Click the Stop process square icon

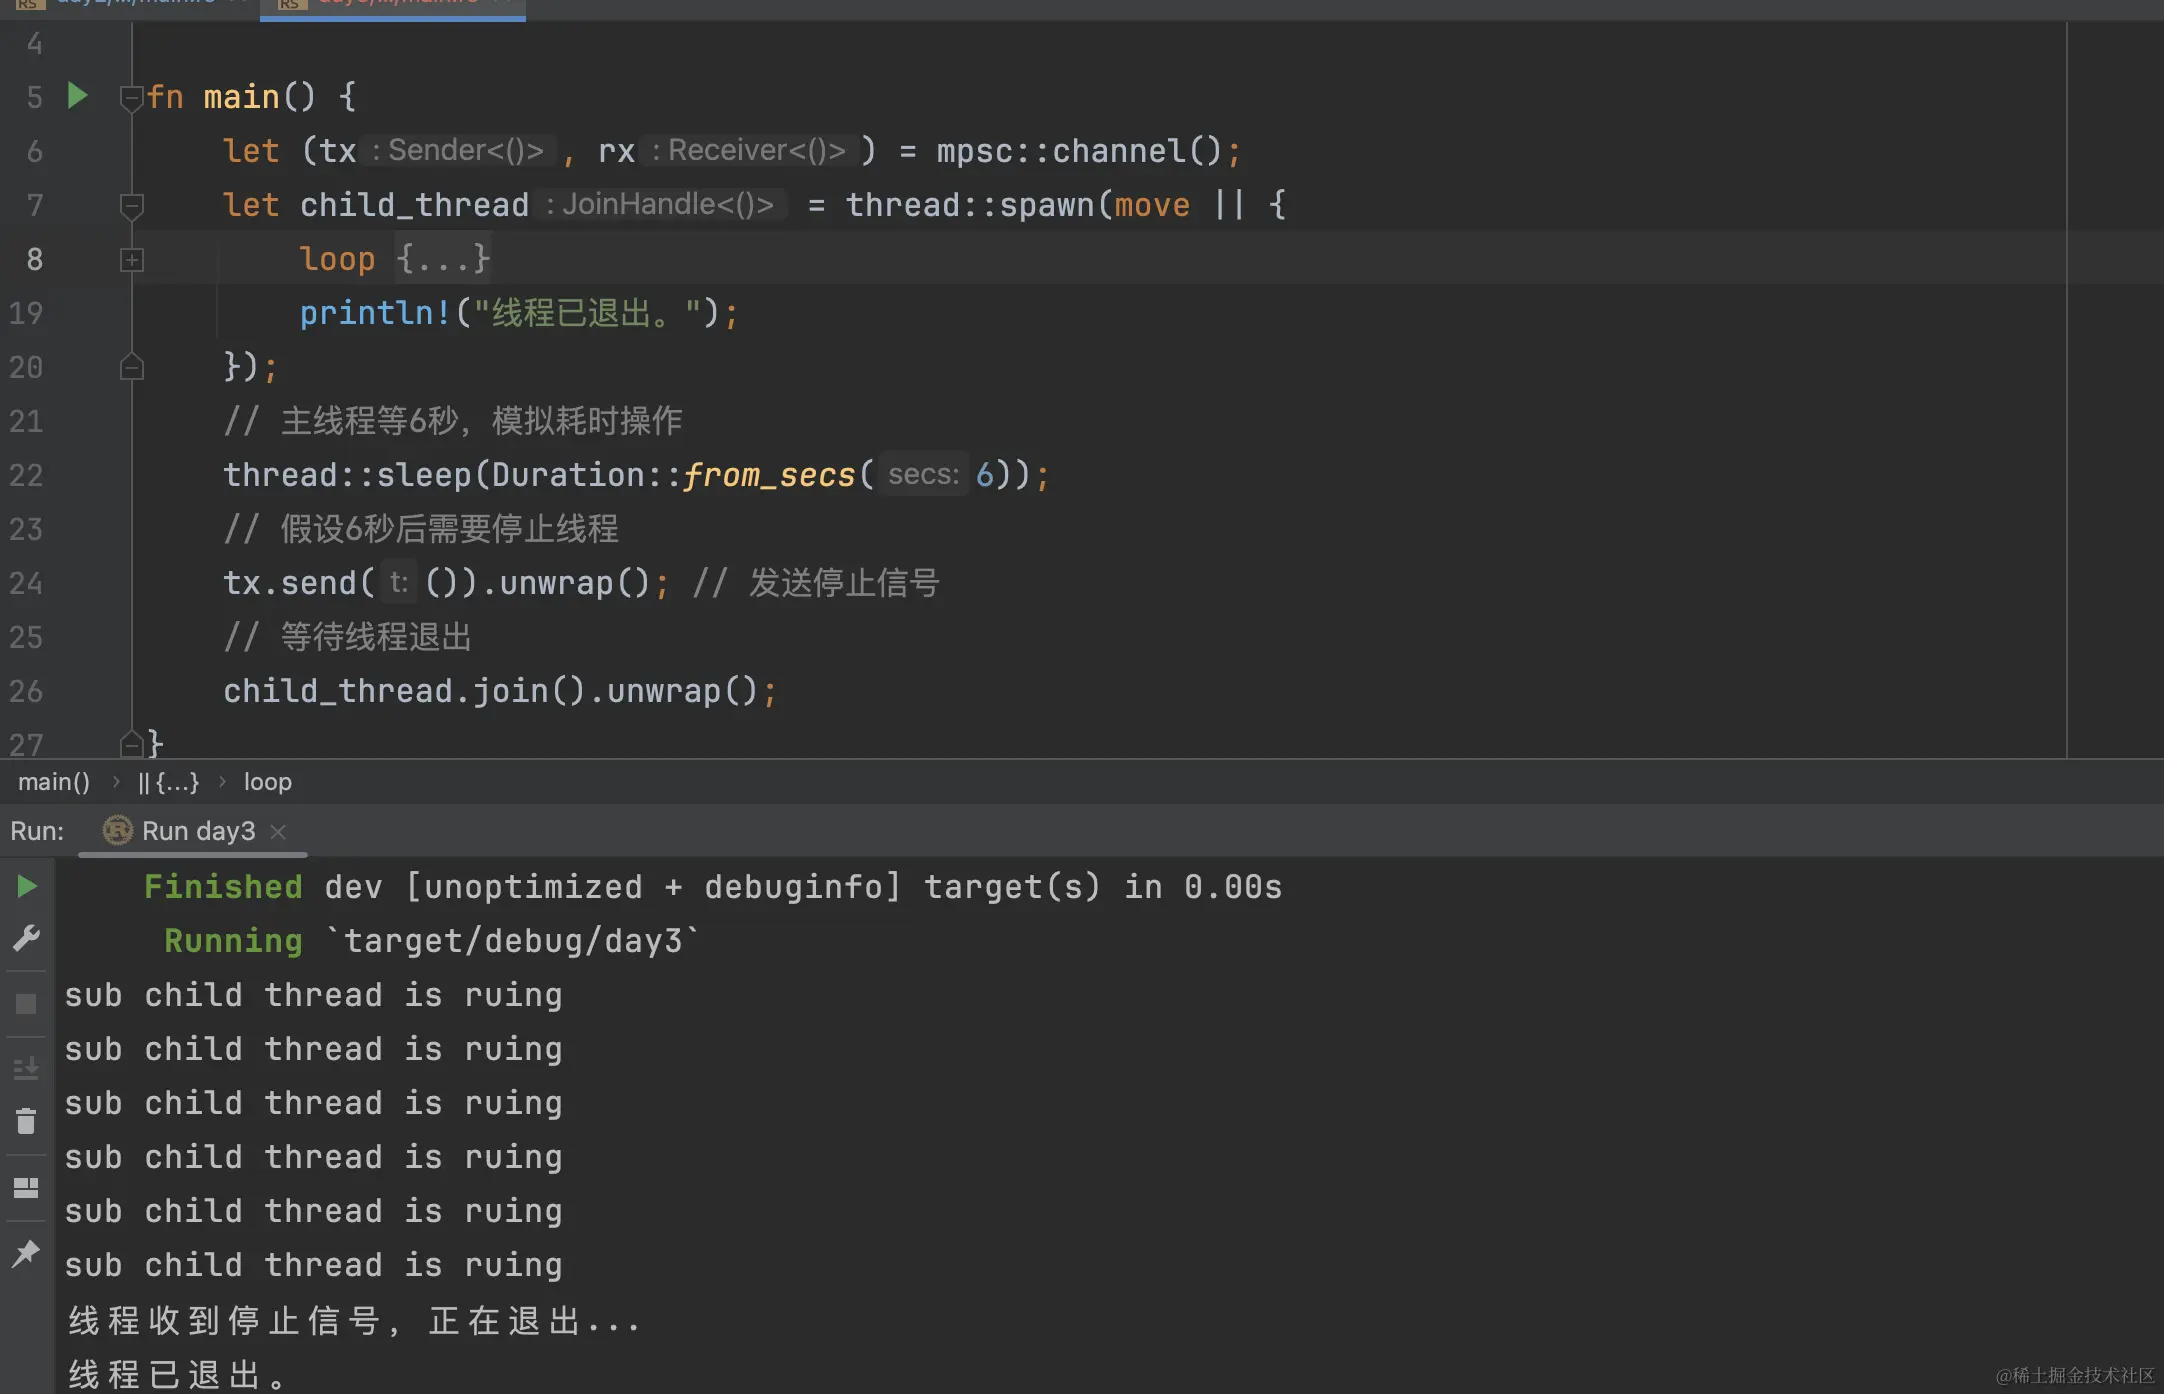tap(27, 1004)
